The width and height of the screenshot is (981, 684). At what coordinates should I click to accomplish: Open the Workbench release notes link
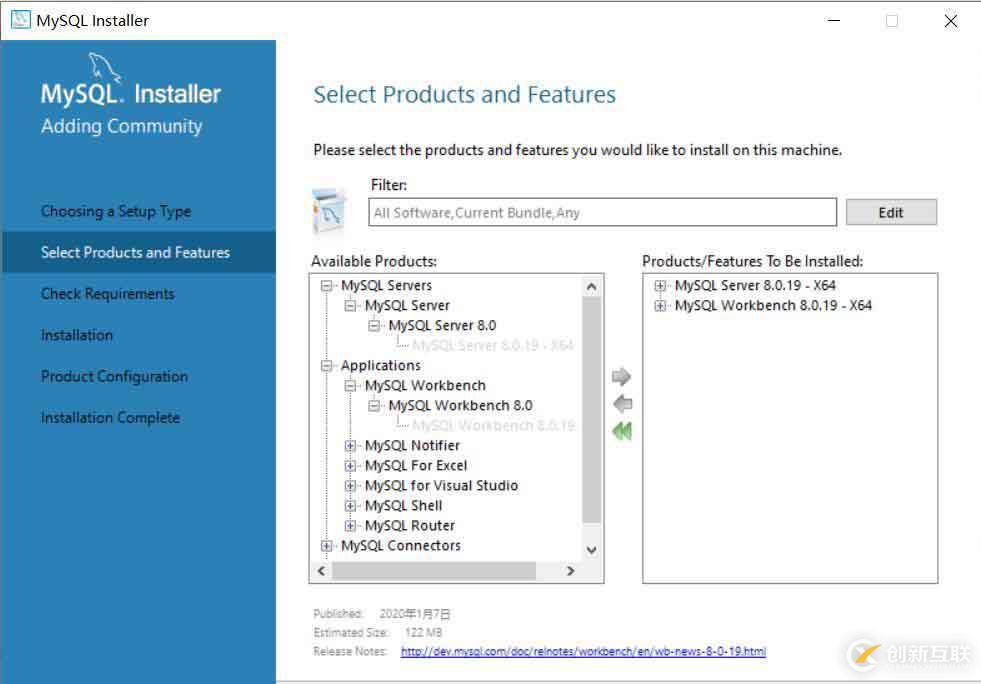tap(583, 651)
